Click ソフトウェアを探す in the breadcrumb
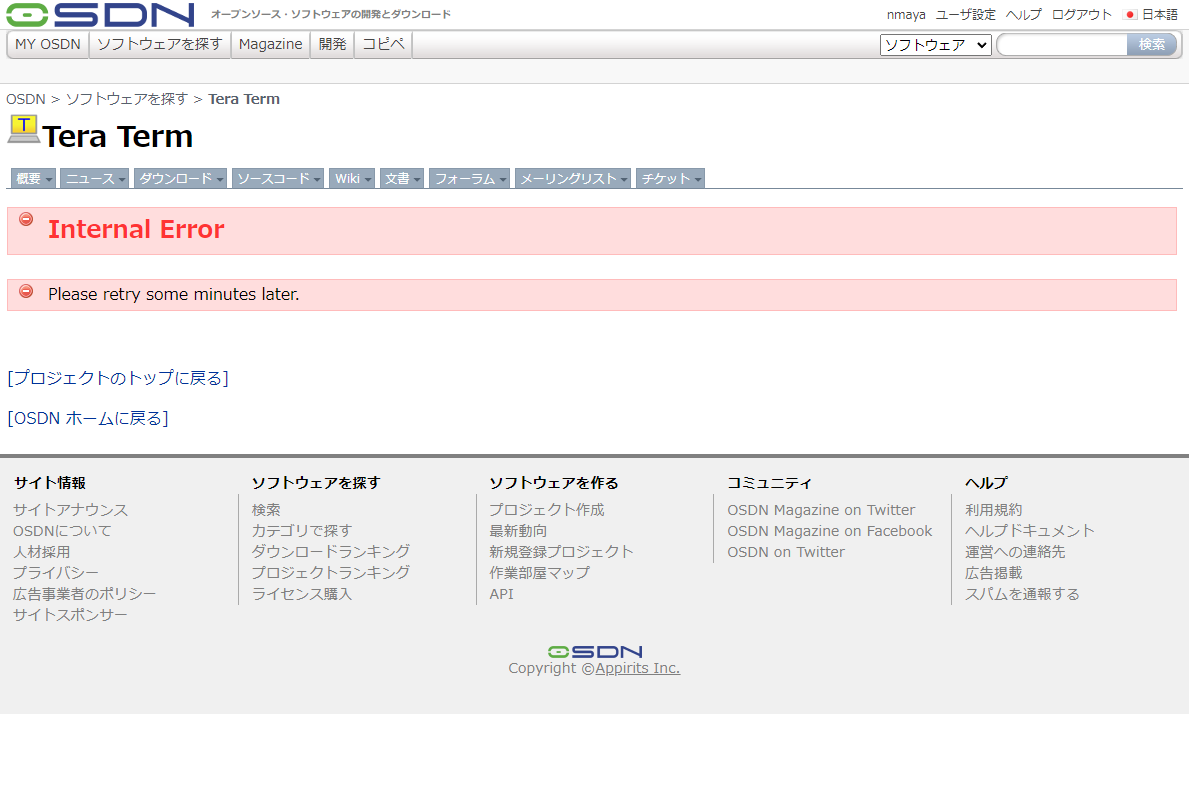 [x=127, y=99]
